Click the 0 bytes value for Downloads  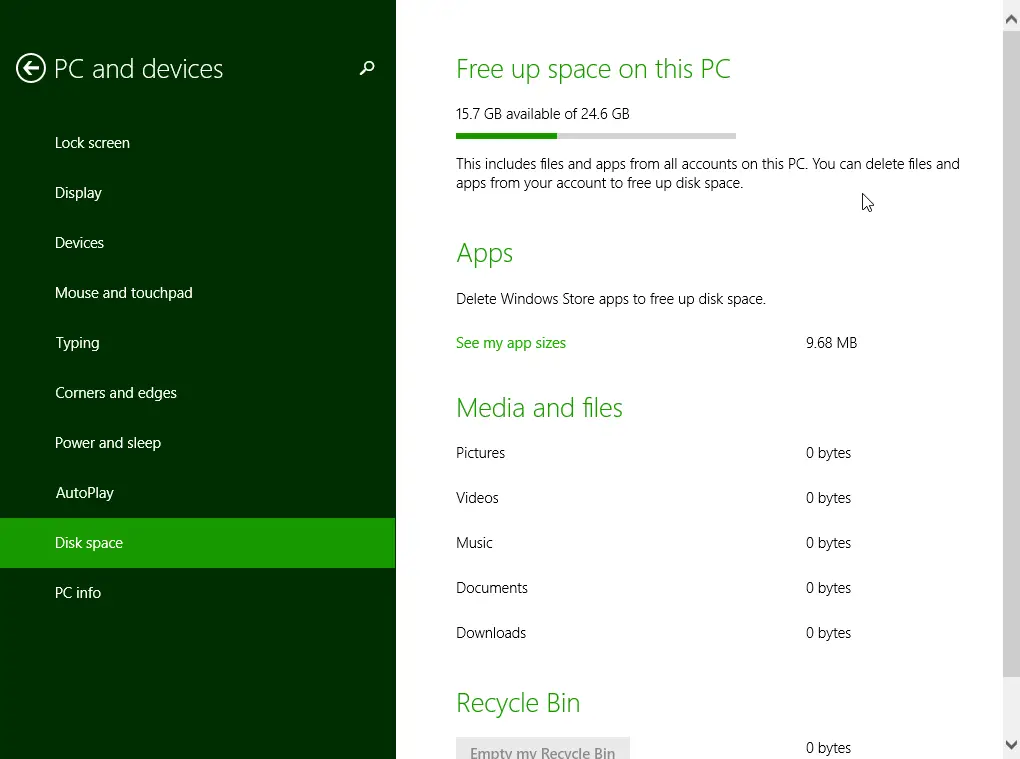(828, 633)
